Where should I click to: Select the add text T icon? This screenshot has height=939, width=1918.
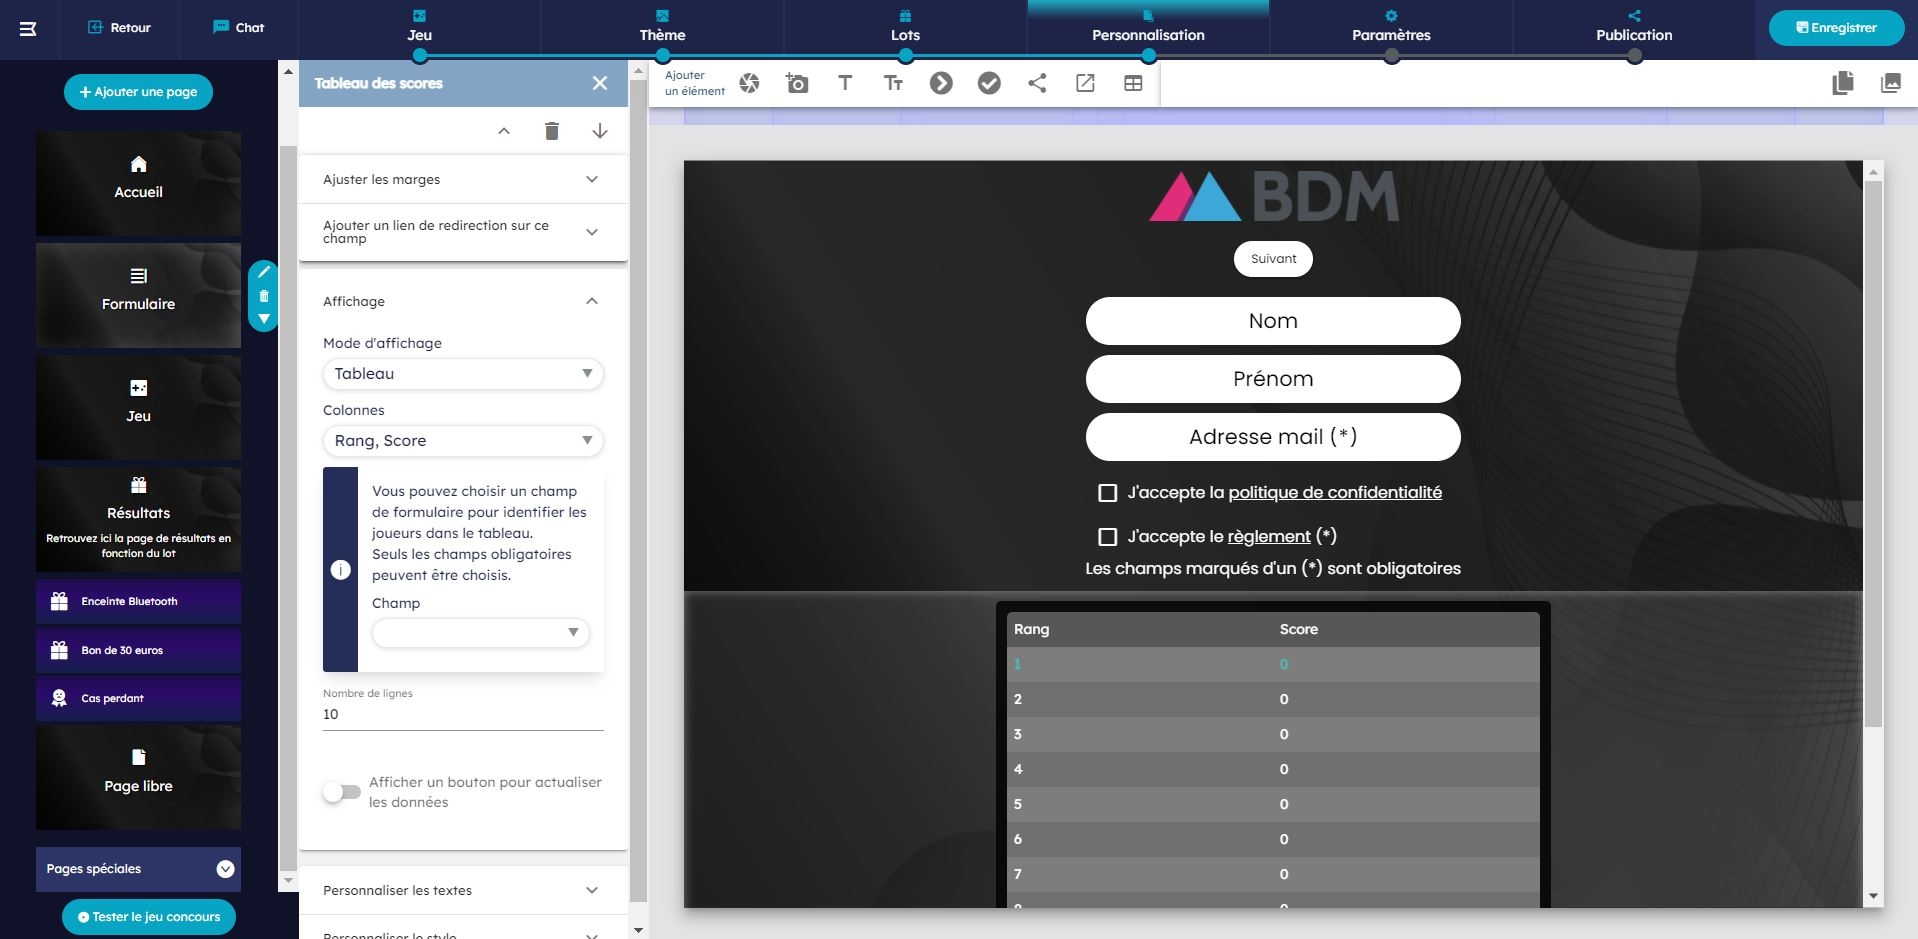click(x=845, y=83)
